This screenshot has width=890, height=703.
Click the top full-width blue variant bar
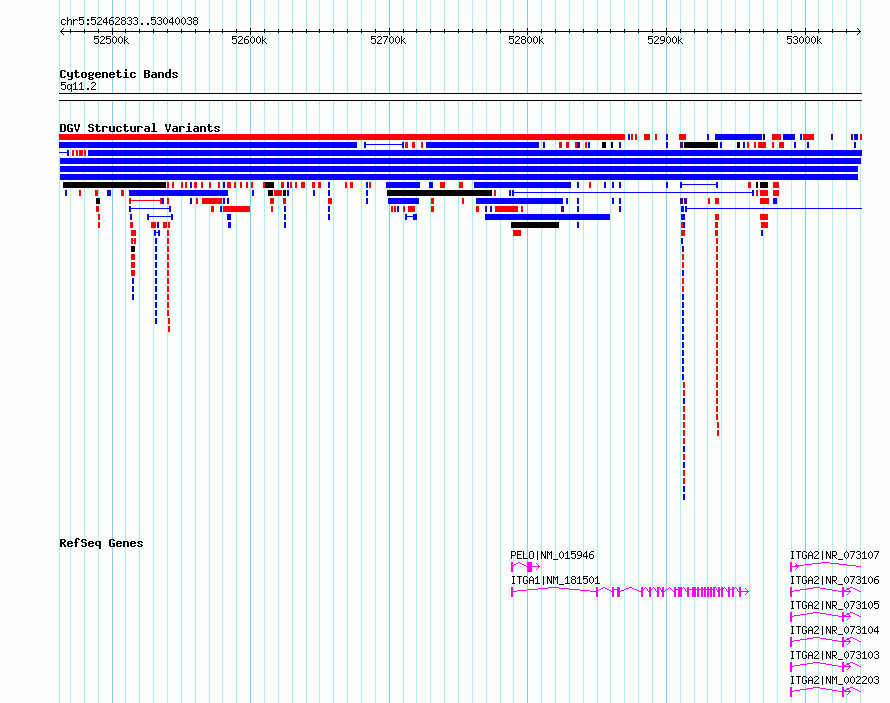[x=475, y=153]
